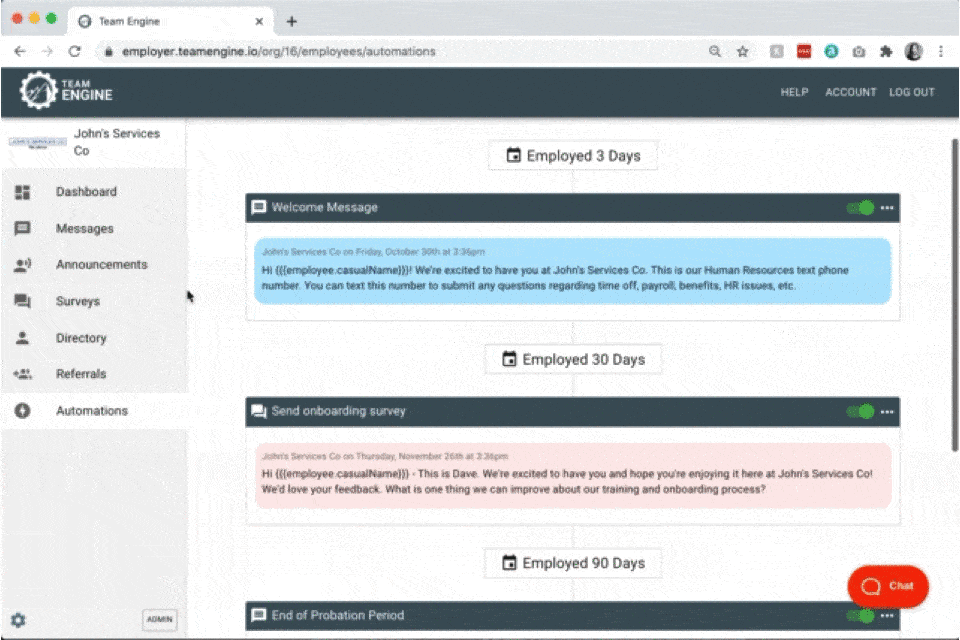Open the red Chat button
Viewport: 960px width, 640px height.
click(x=888, y=586)
